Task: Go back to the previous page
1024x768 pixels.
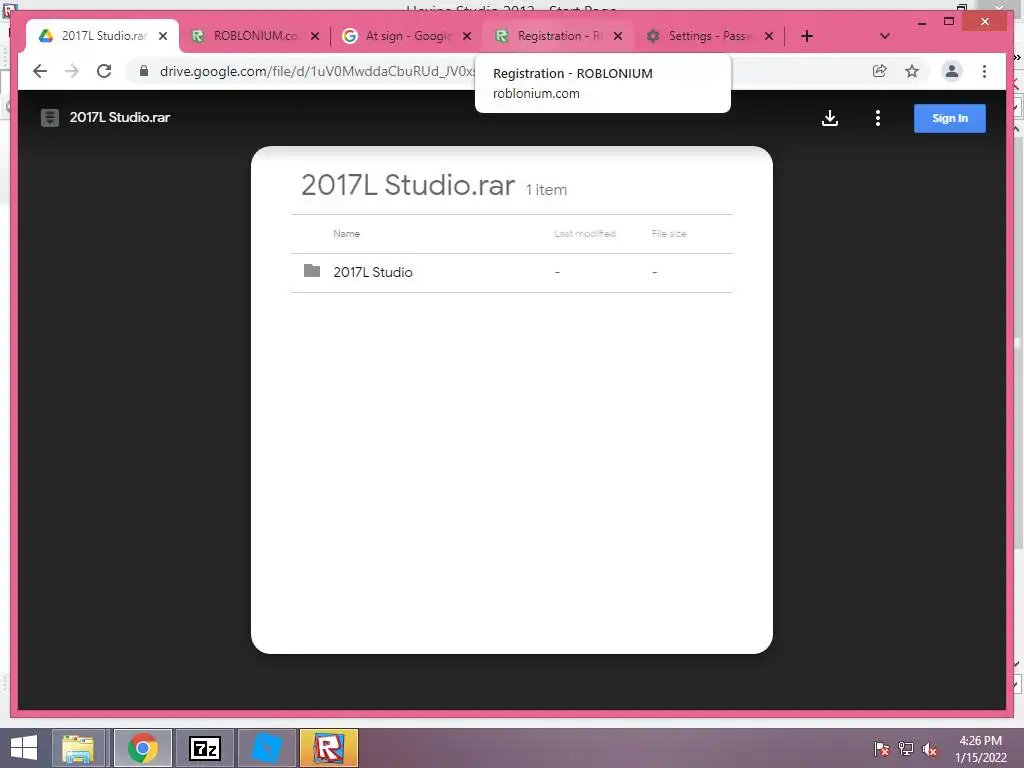Action: [40, 71]
